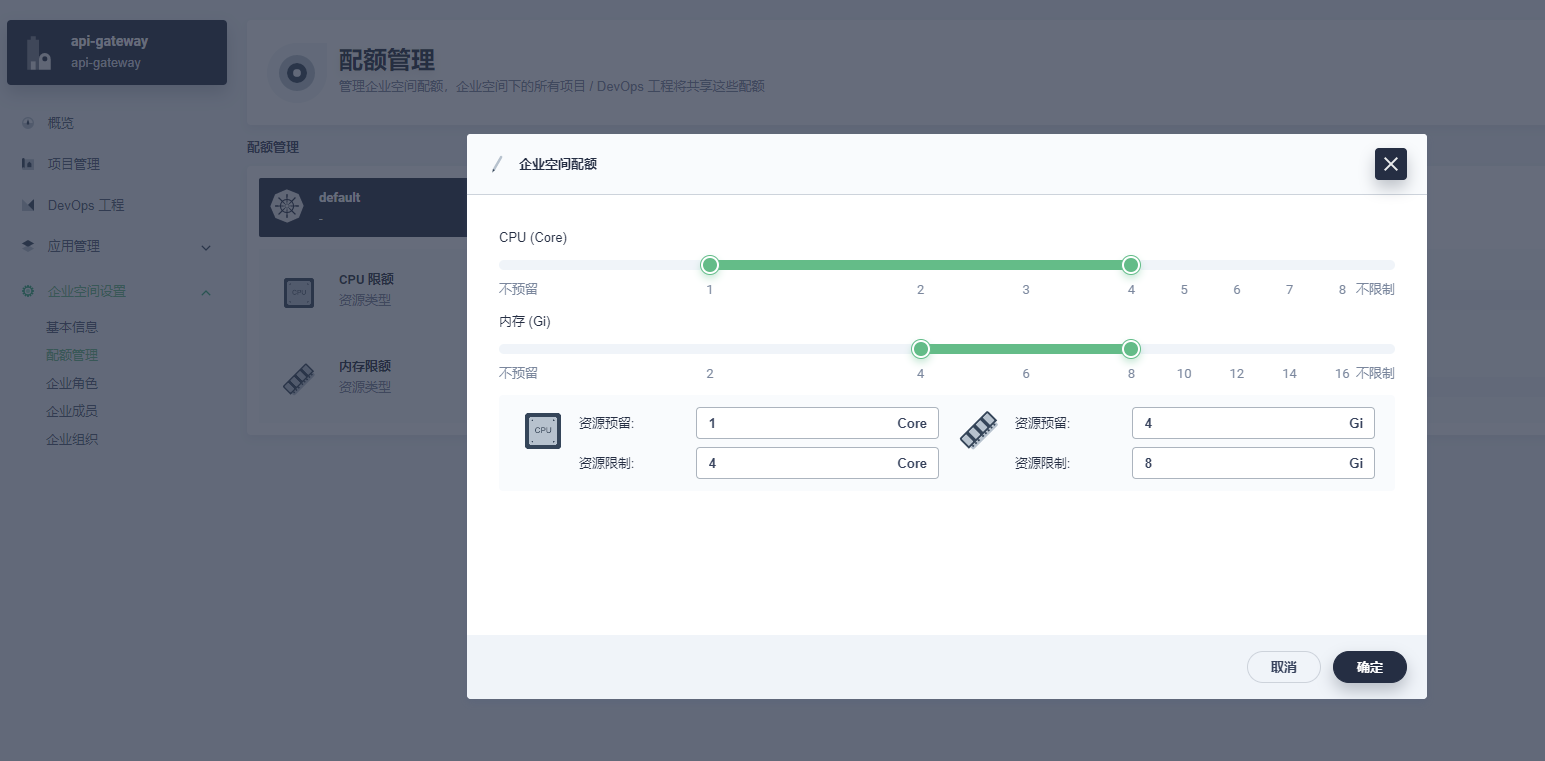Click memory slider left handle at 4
This screenshot has height=761, width=1545.
pyautogui.click(x=921, y=349)
